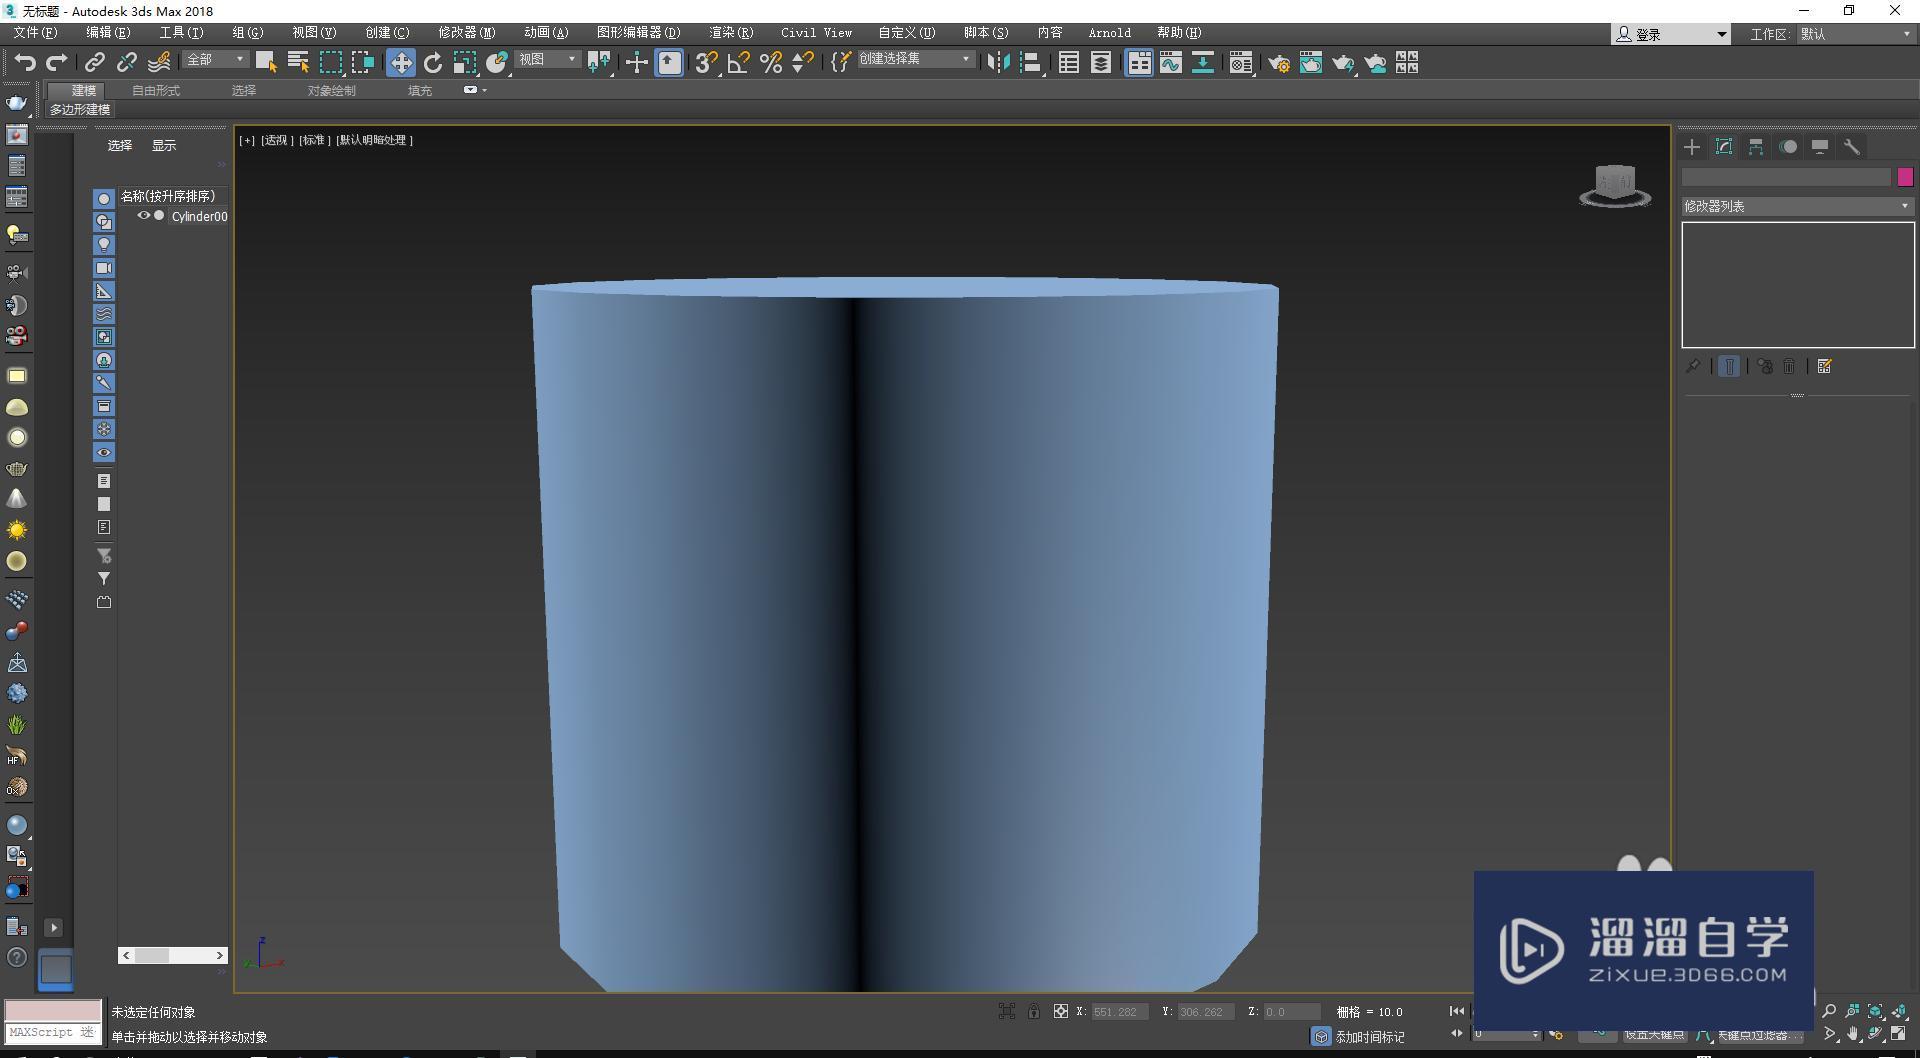Open the 视图 reference coordinate dropdown
Image resolution: width=1920 pixels, height=1058 pixels.
tap(548, 60)
